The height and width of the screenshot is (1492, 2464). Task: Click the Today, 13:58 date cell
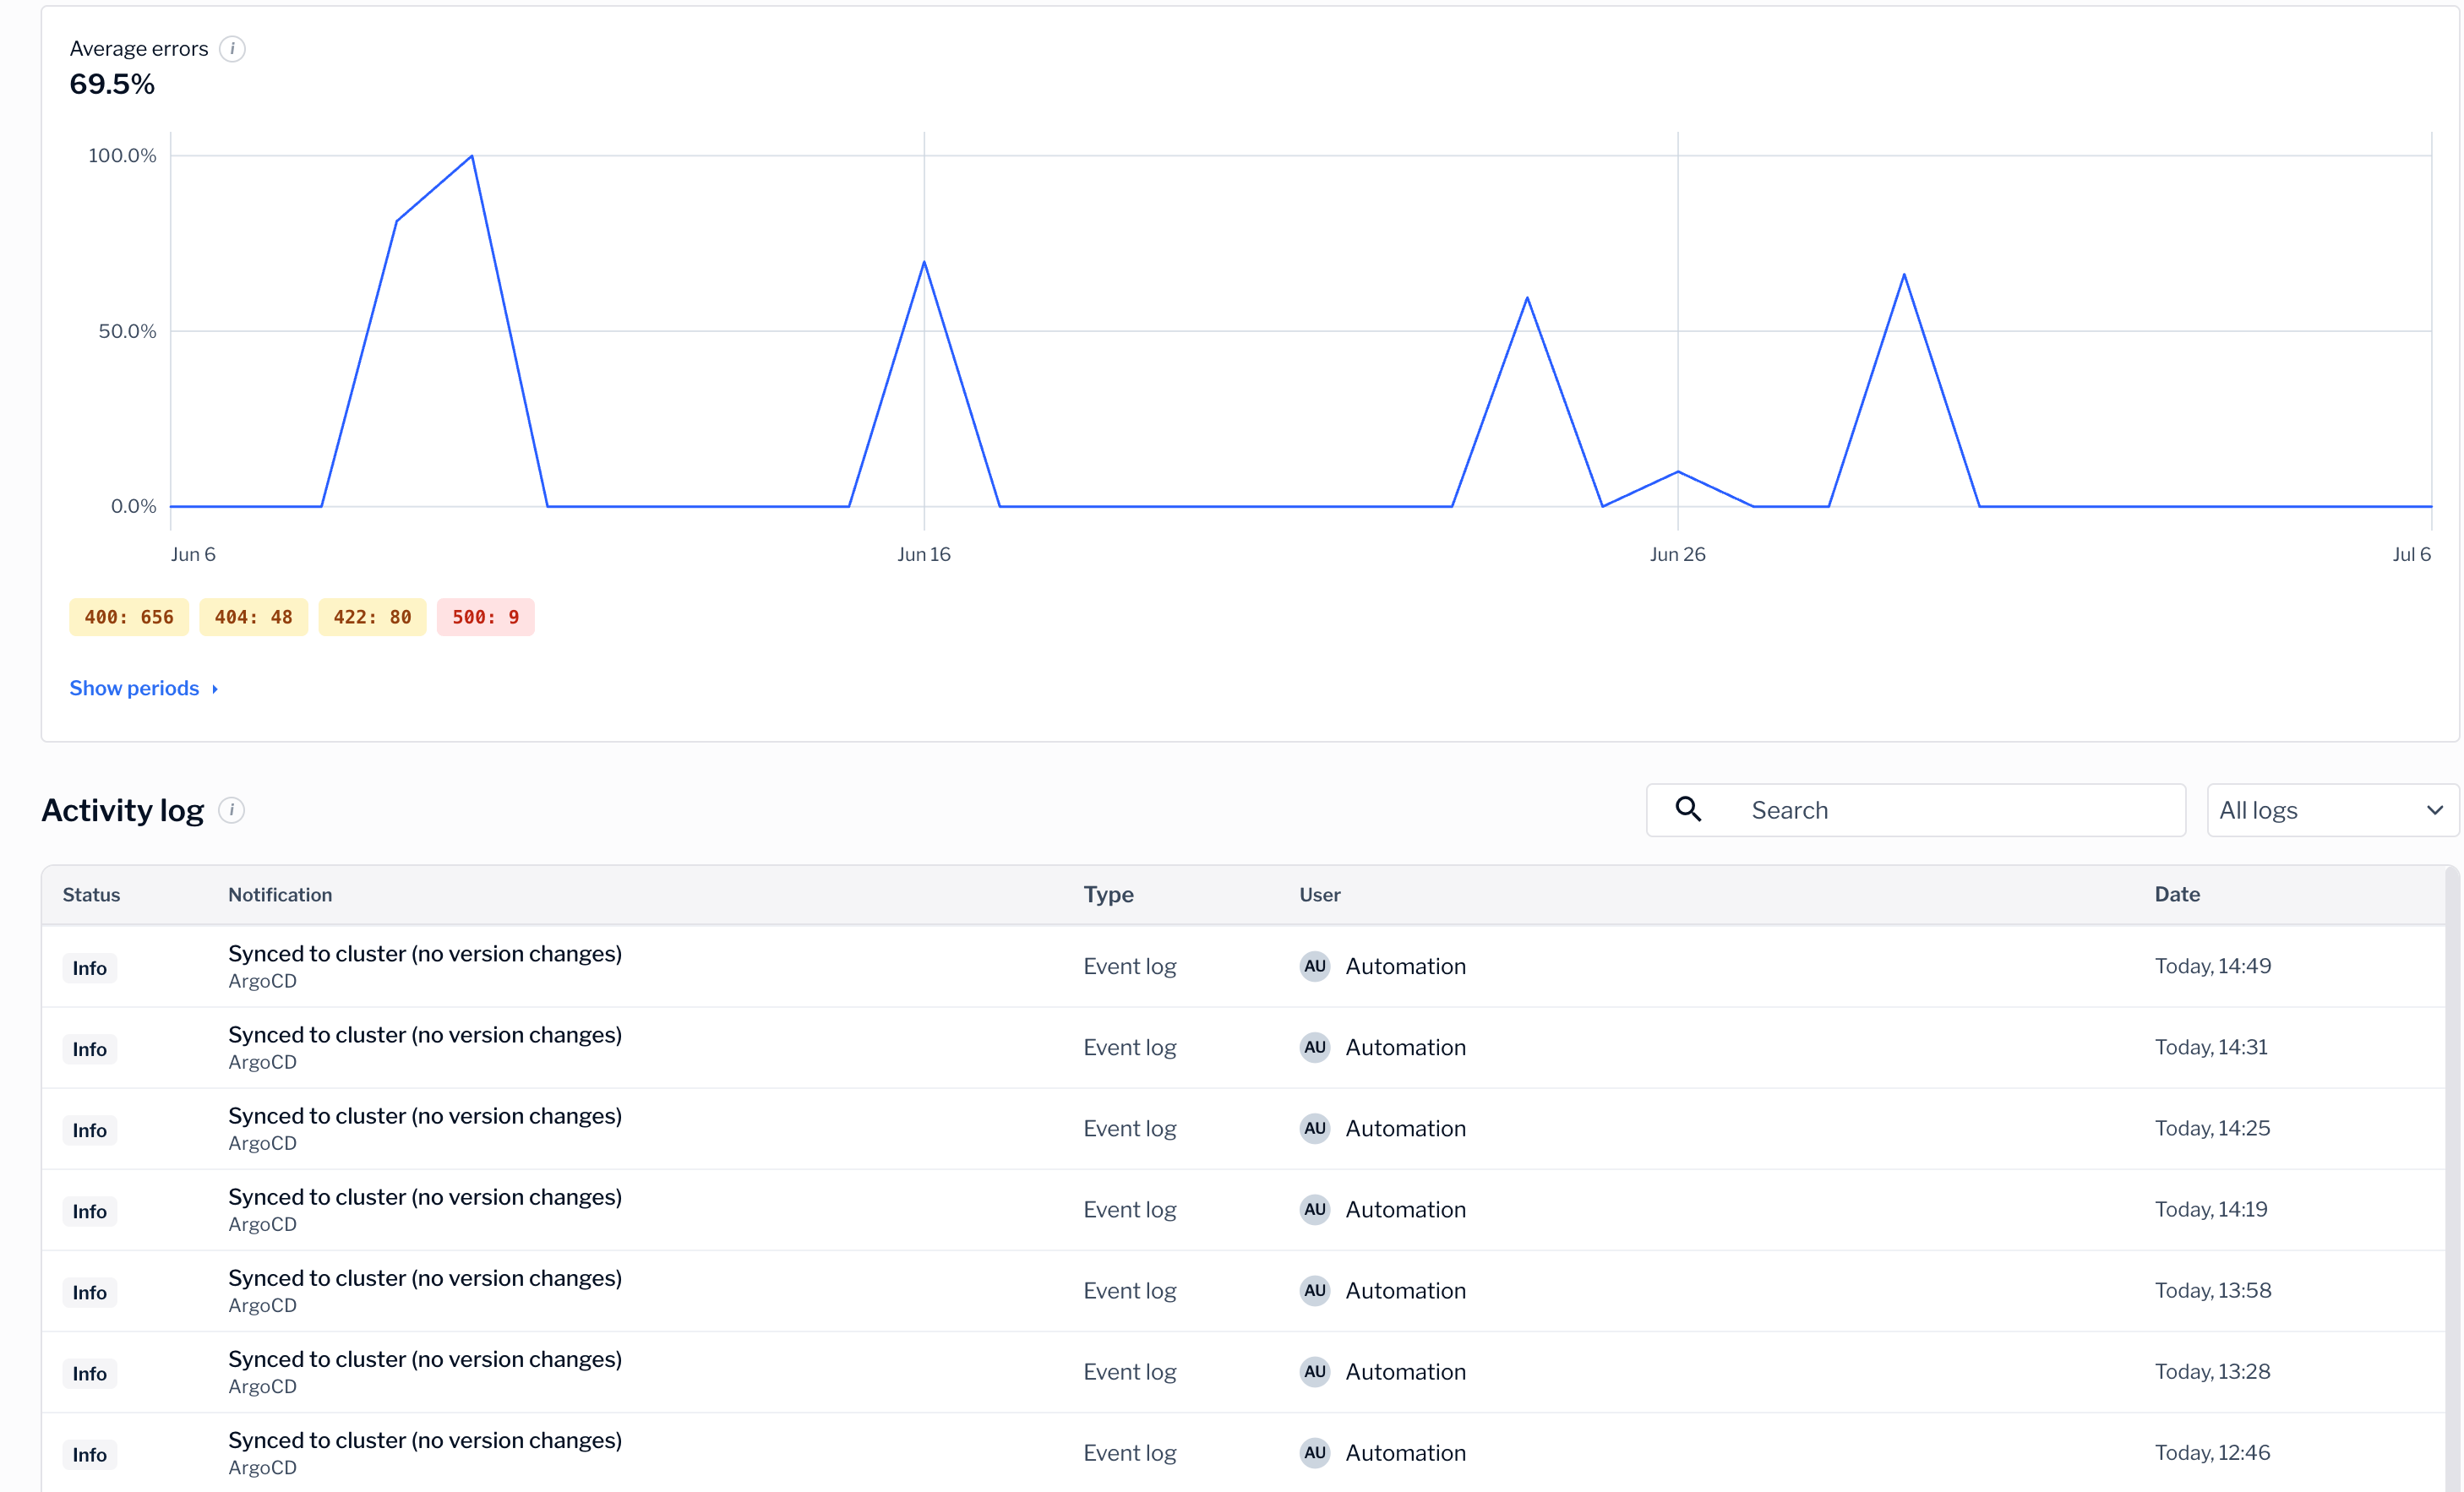point(2213,1290)
